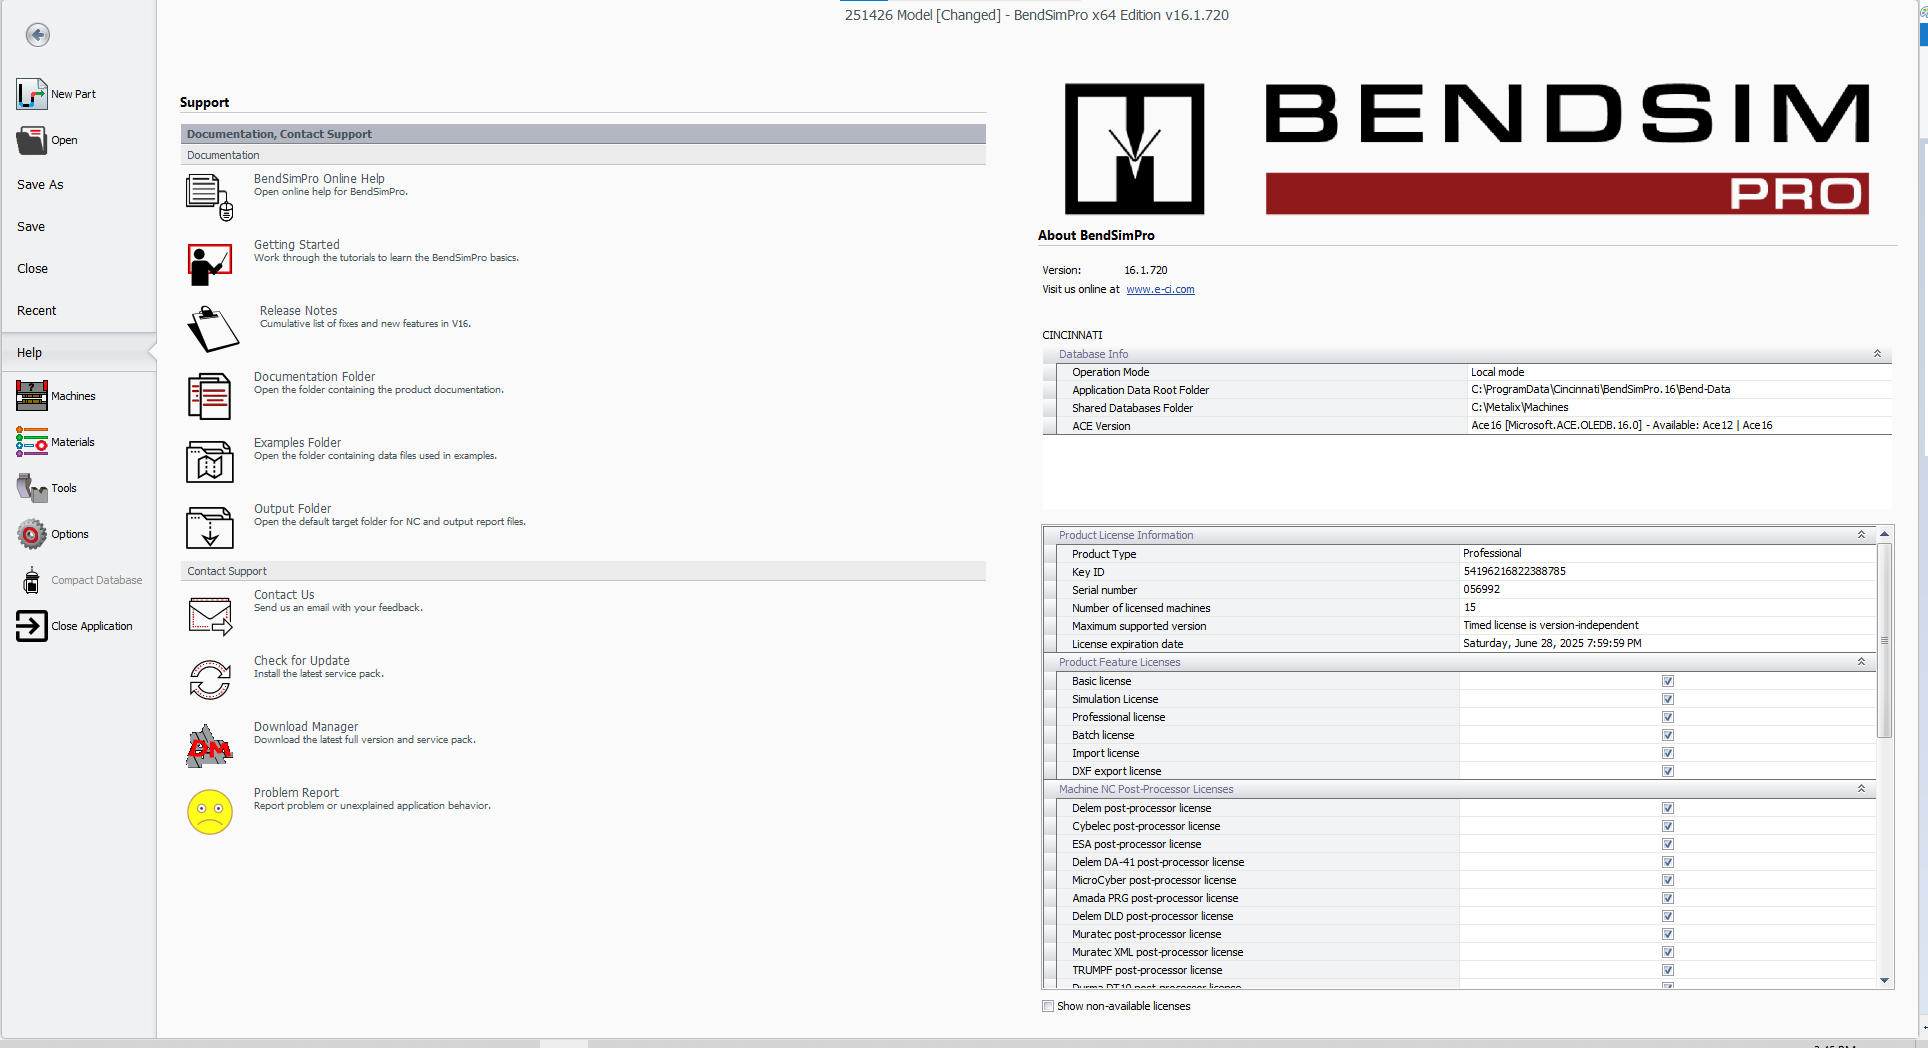Click the Contact Us envelope icon

coord(210,615)
